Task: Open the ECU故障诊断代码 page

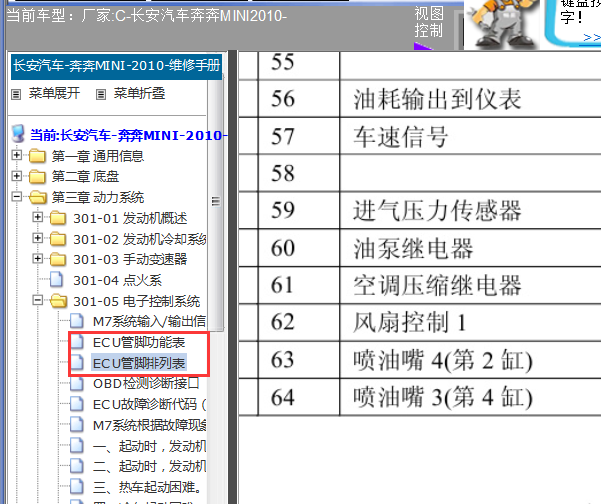Action: pyautogui.click(x=149, y=404)
